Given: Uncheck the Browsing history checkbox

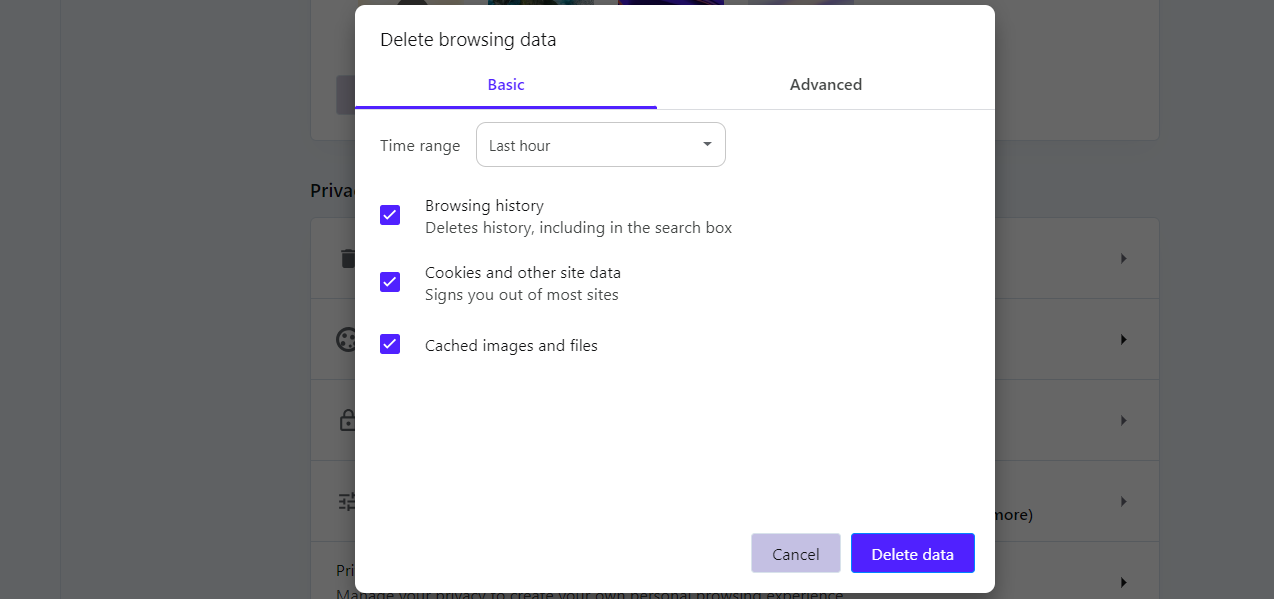Looking at the screenshot, I should pos(390,215).
